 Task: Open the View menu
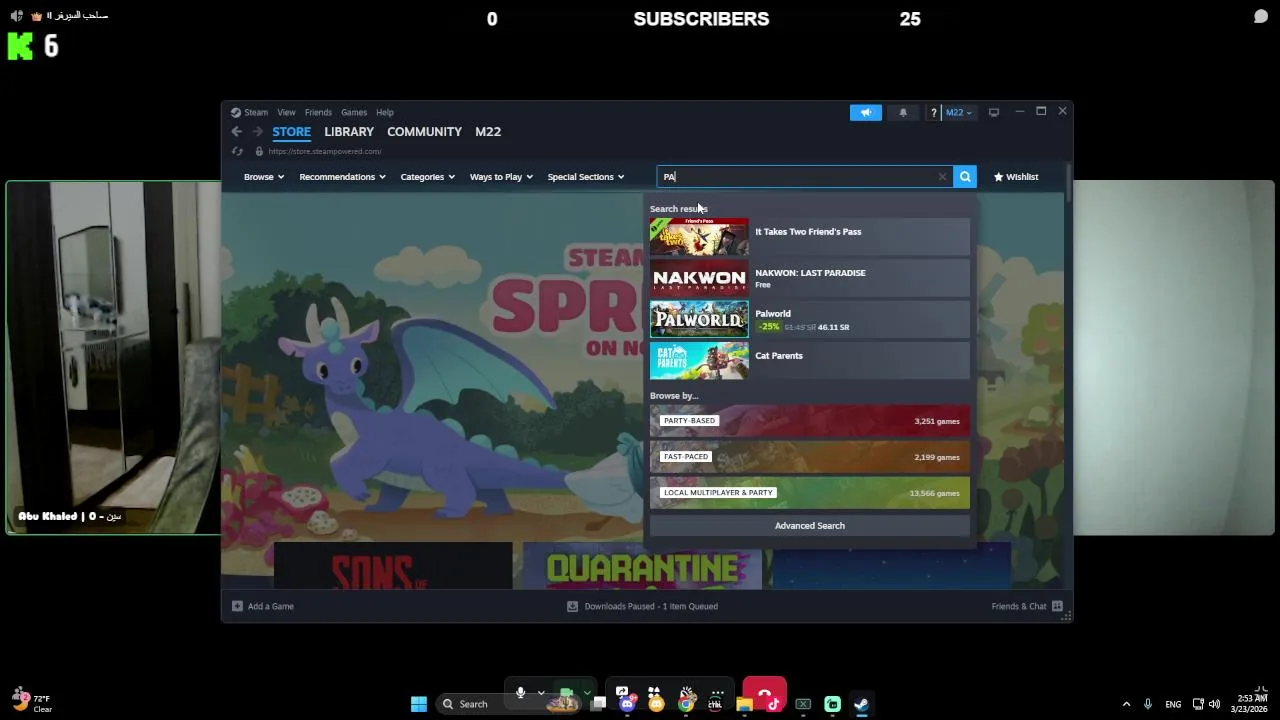tap(286, 112)
